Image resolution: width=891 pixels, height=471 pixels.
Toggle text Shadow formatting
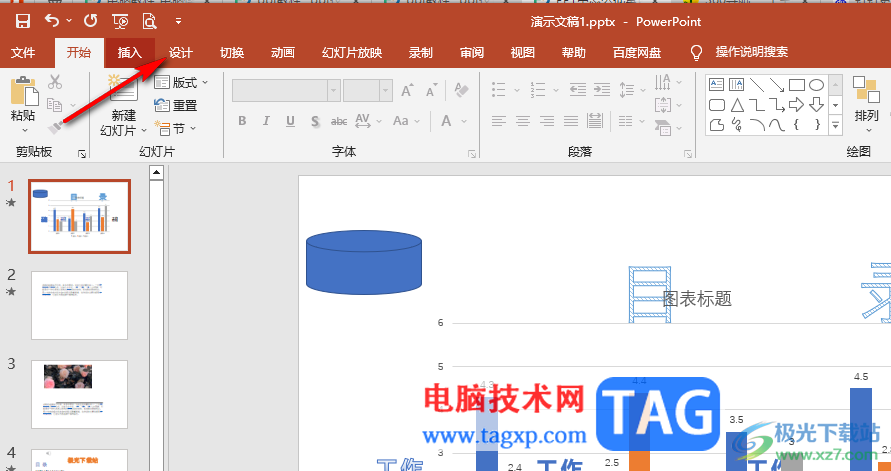point(315,120)
